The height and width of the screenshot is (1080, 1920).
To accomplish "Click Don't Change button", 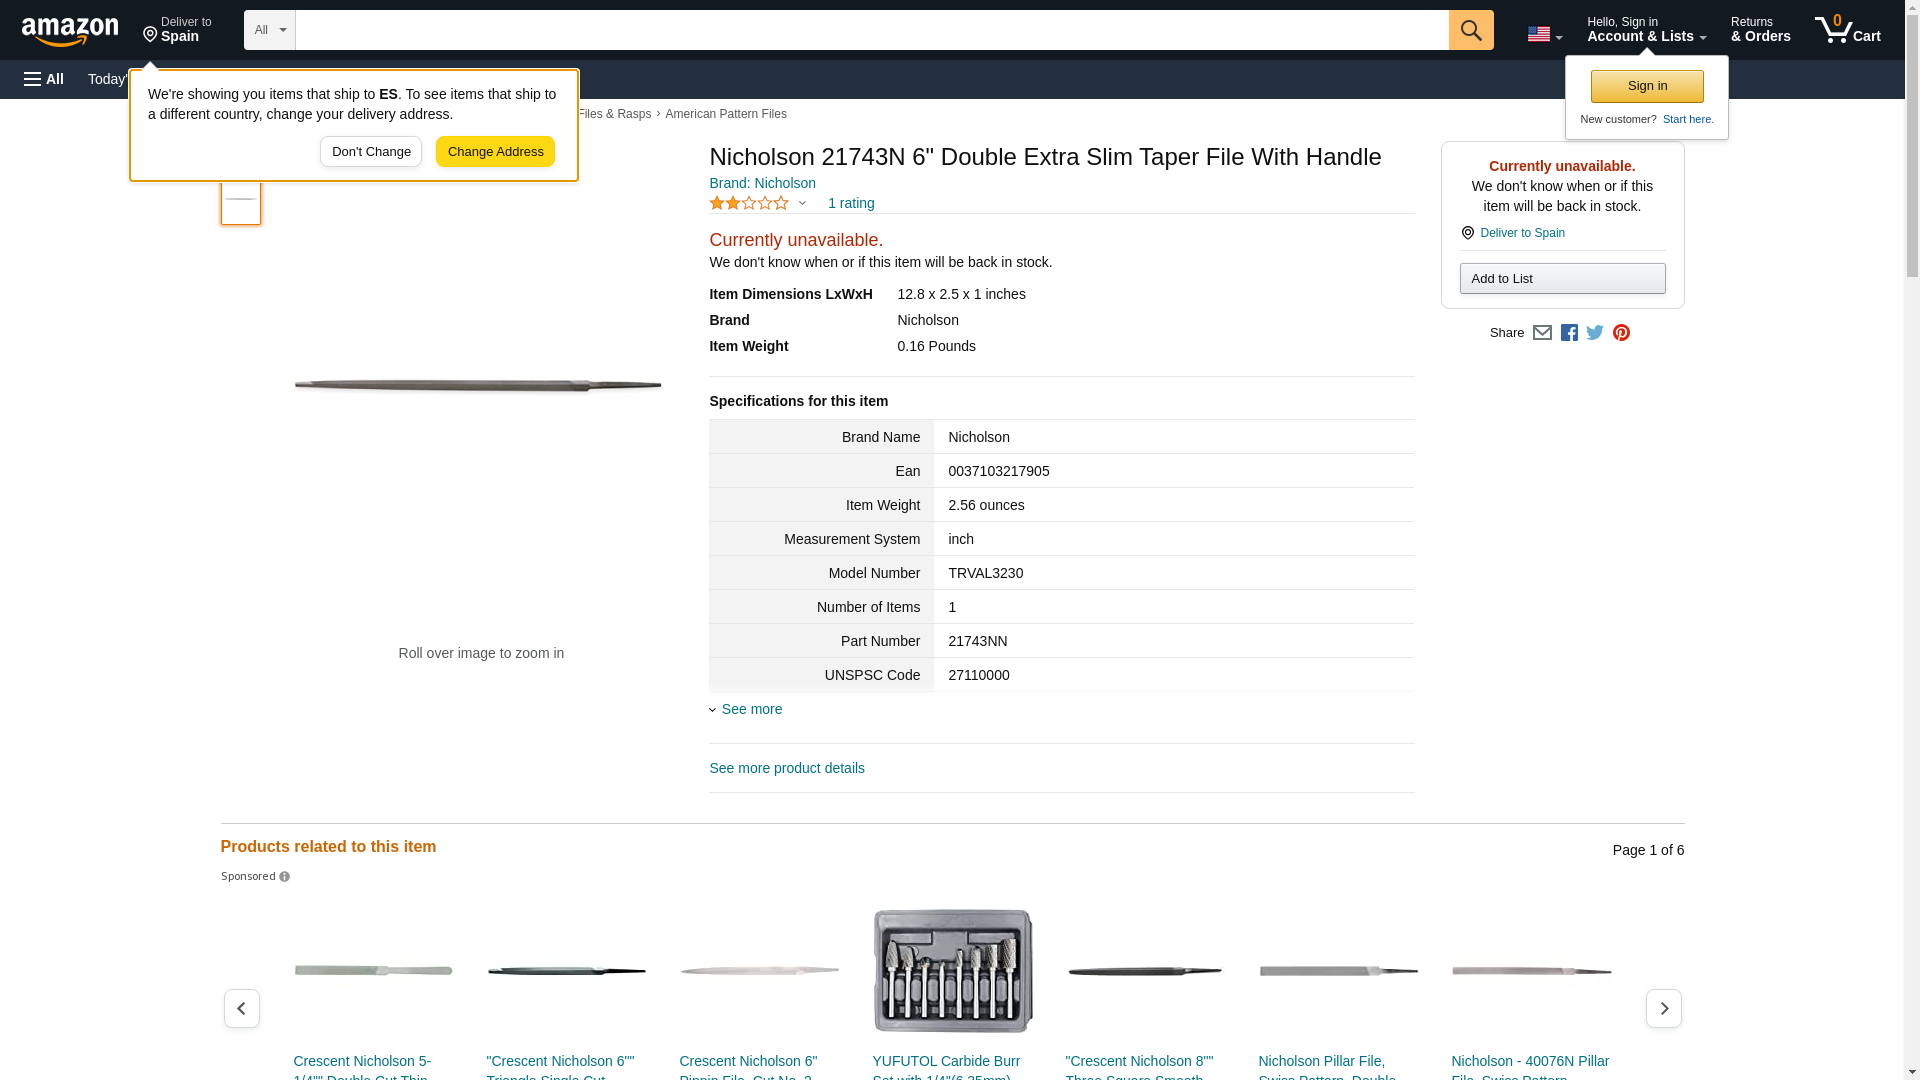I will pyautogui.click(x=371, y=152).
